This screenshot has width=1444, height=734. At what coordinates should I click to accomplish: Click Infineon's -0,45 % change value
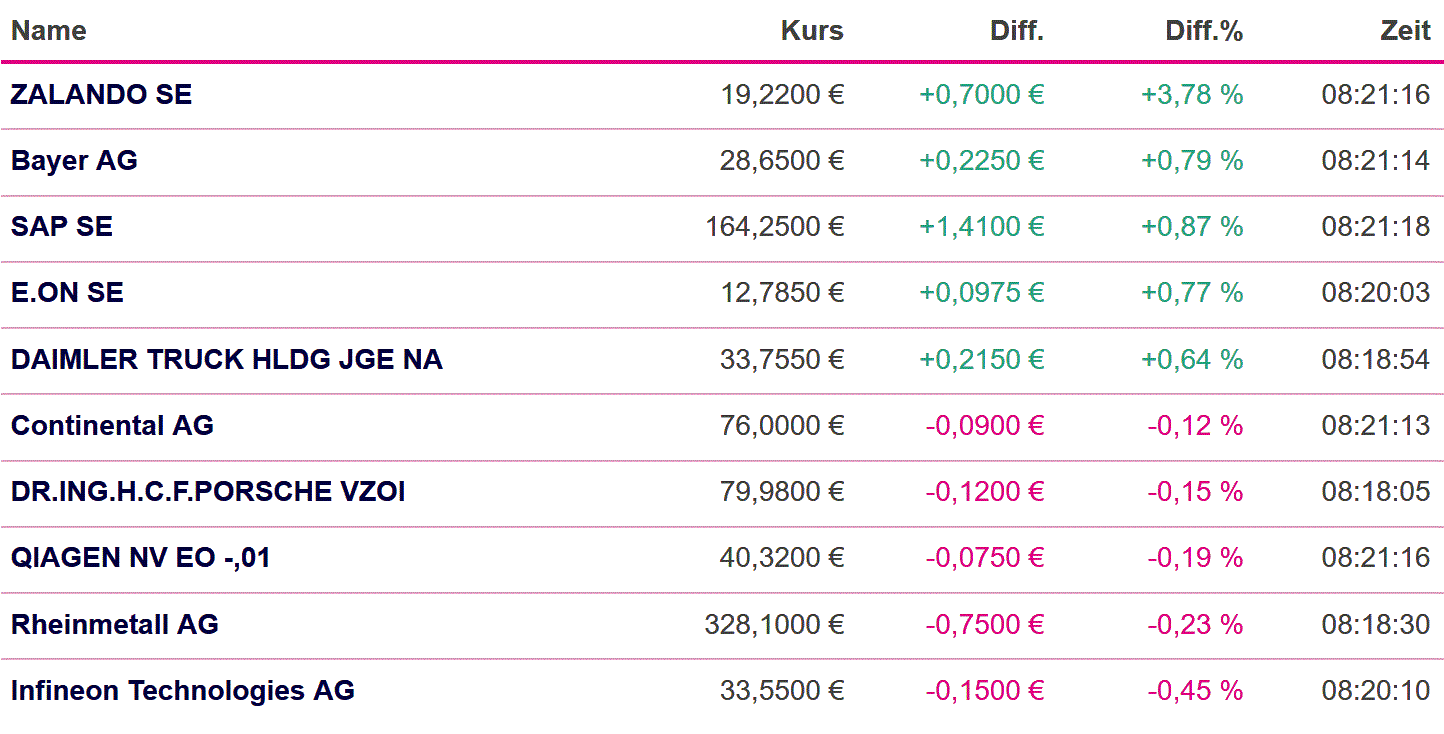1194,691
